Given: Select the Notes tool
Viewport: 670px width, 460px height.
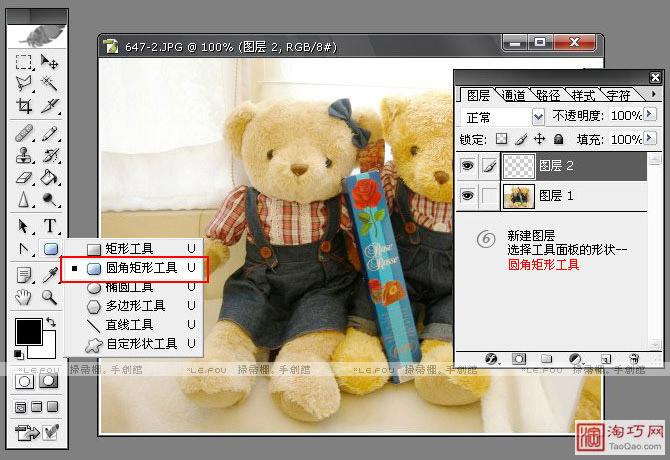Looking at the screenshot, I should (24, 275).
